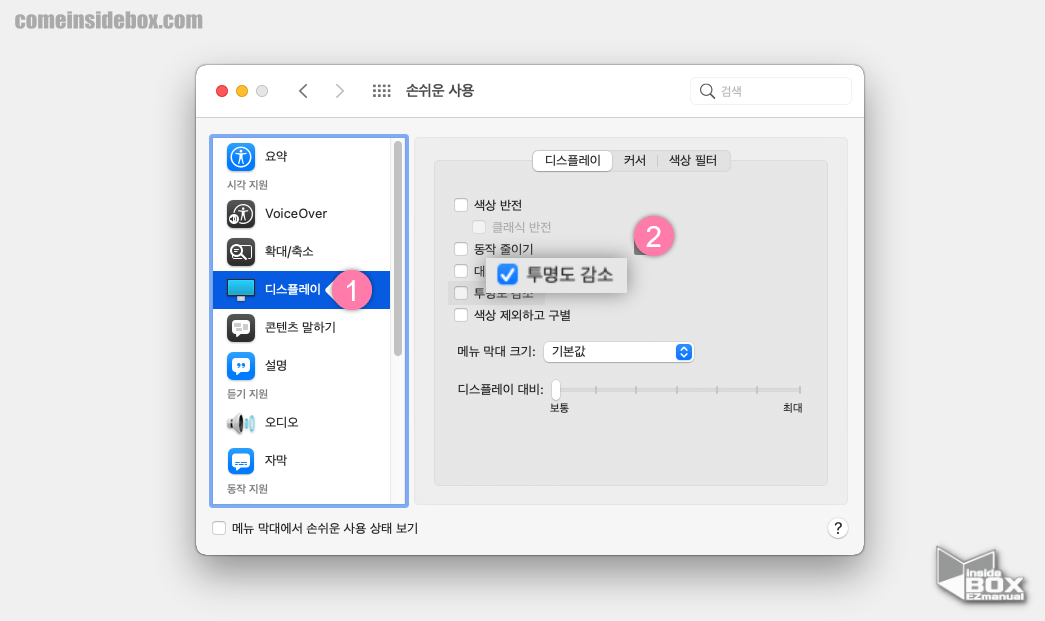Toggle 메뉴 막대에서 손쉬운 사용 상태 보기 checkbox
1045x621 pixels.
[219, 528]
